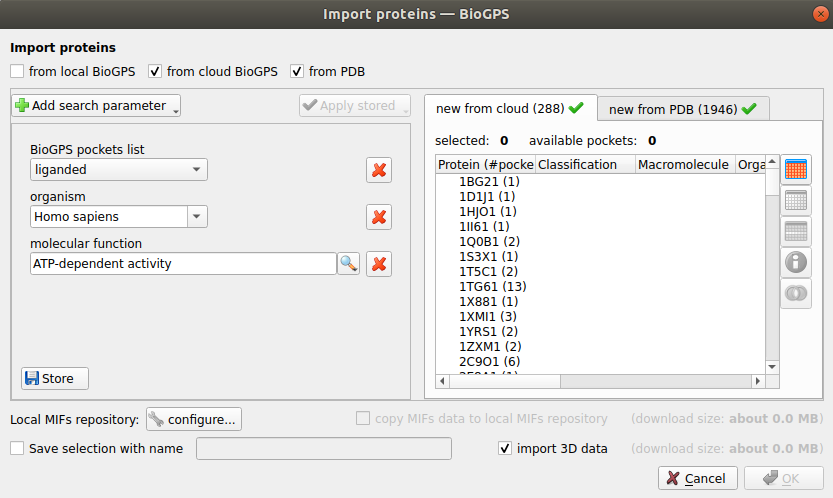833x498 pixels.
Task: Sort by Organism column header
Action: tap(751, 165)
